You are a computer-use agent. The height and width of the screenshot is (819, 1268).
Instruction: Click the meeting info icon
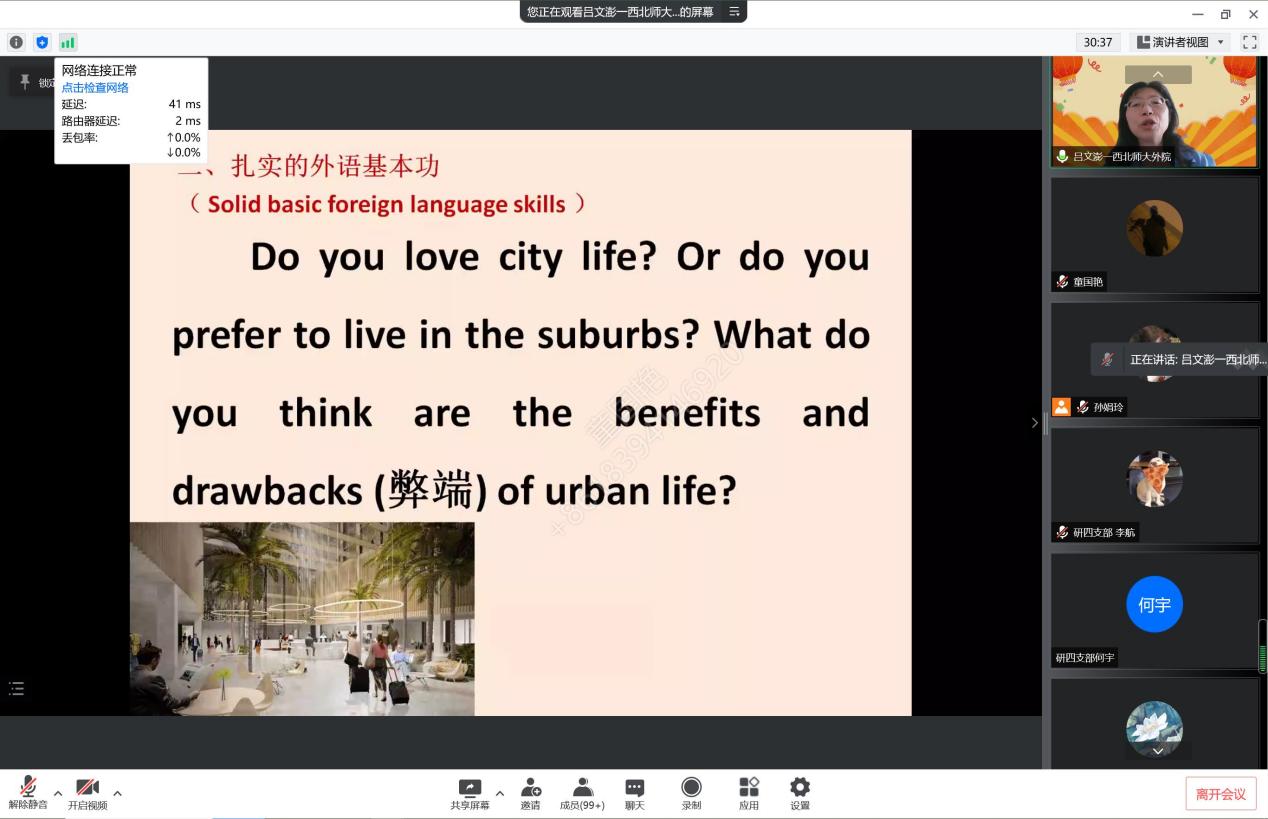[x=16, y=42]
